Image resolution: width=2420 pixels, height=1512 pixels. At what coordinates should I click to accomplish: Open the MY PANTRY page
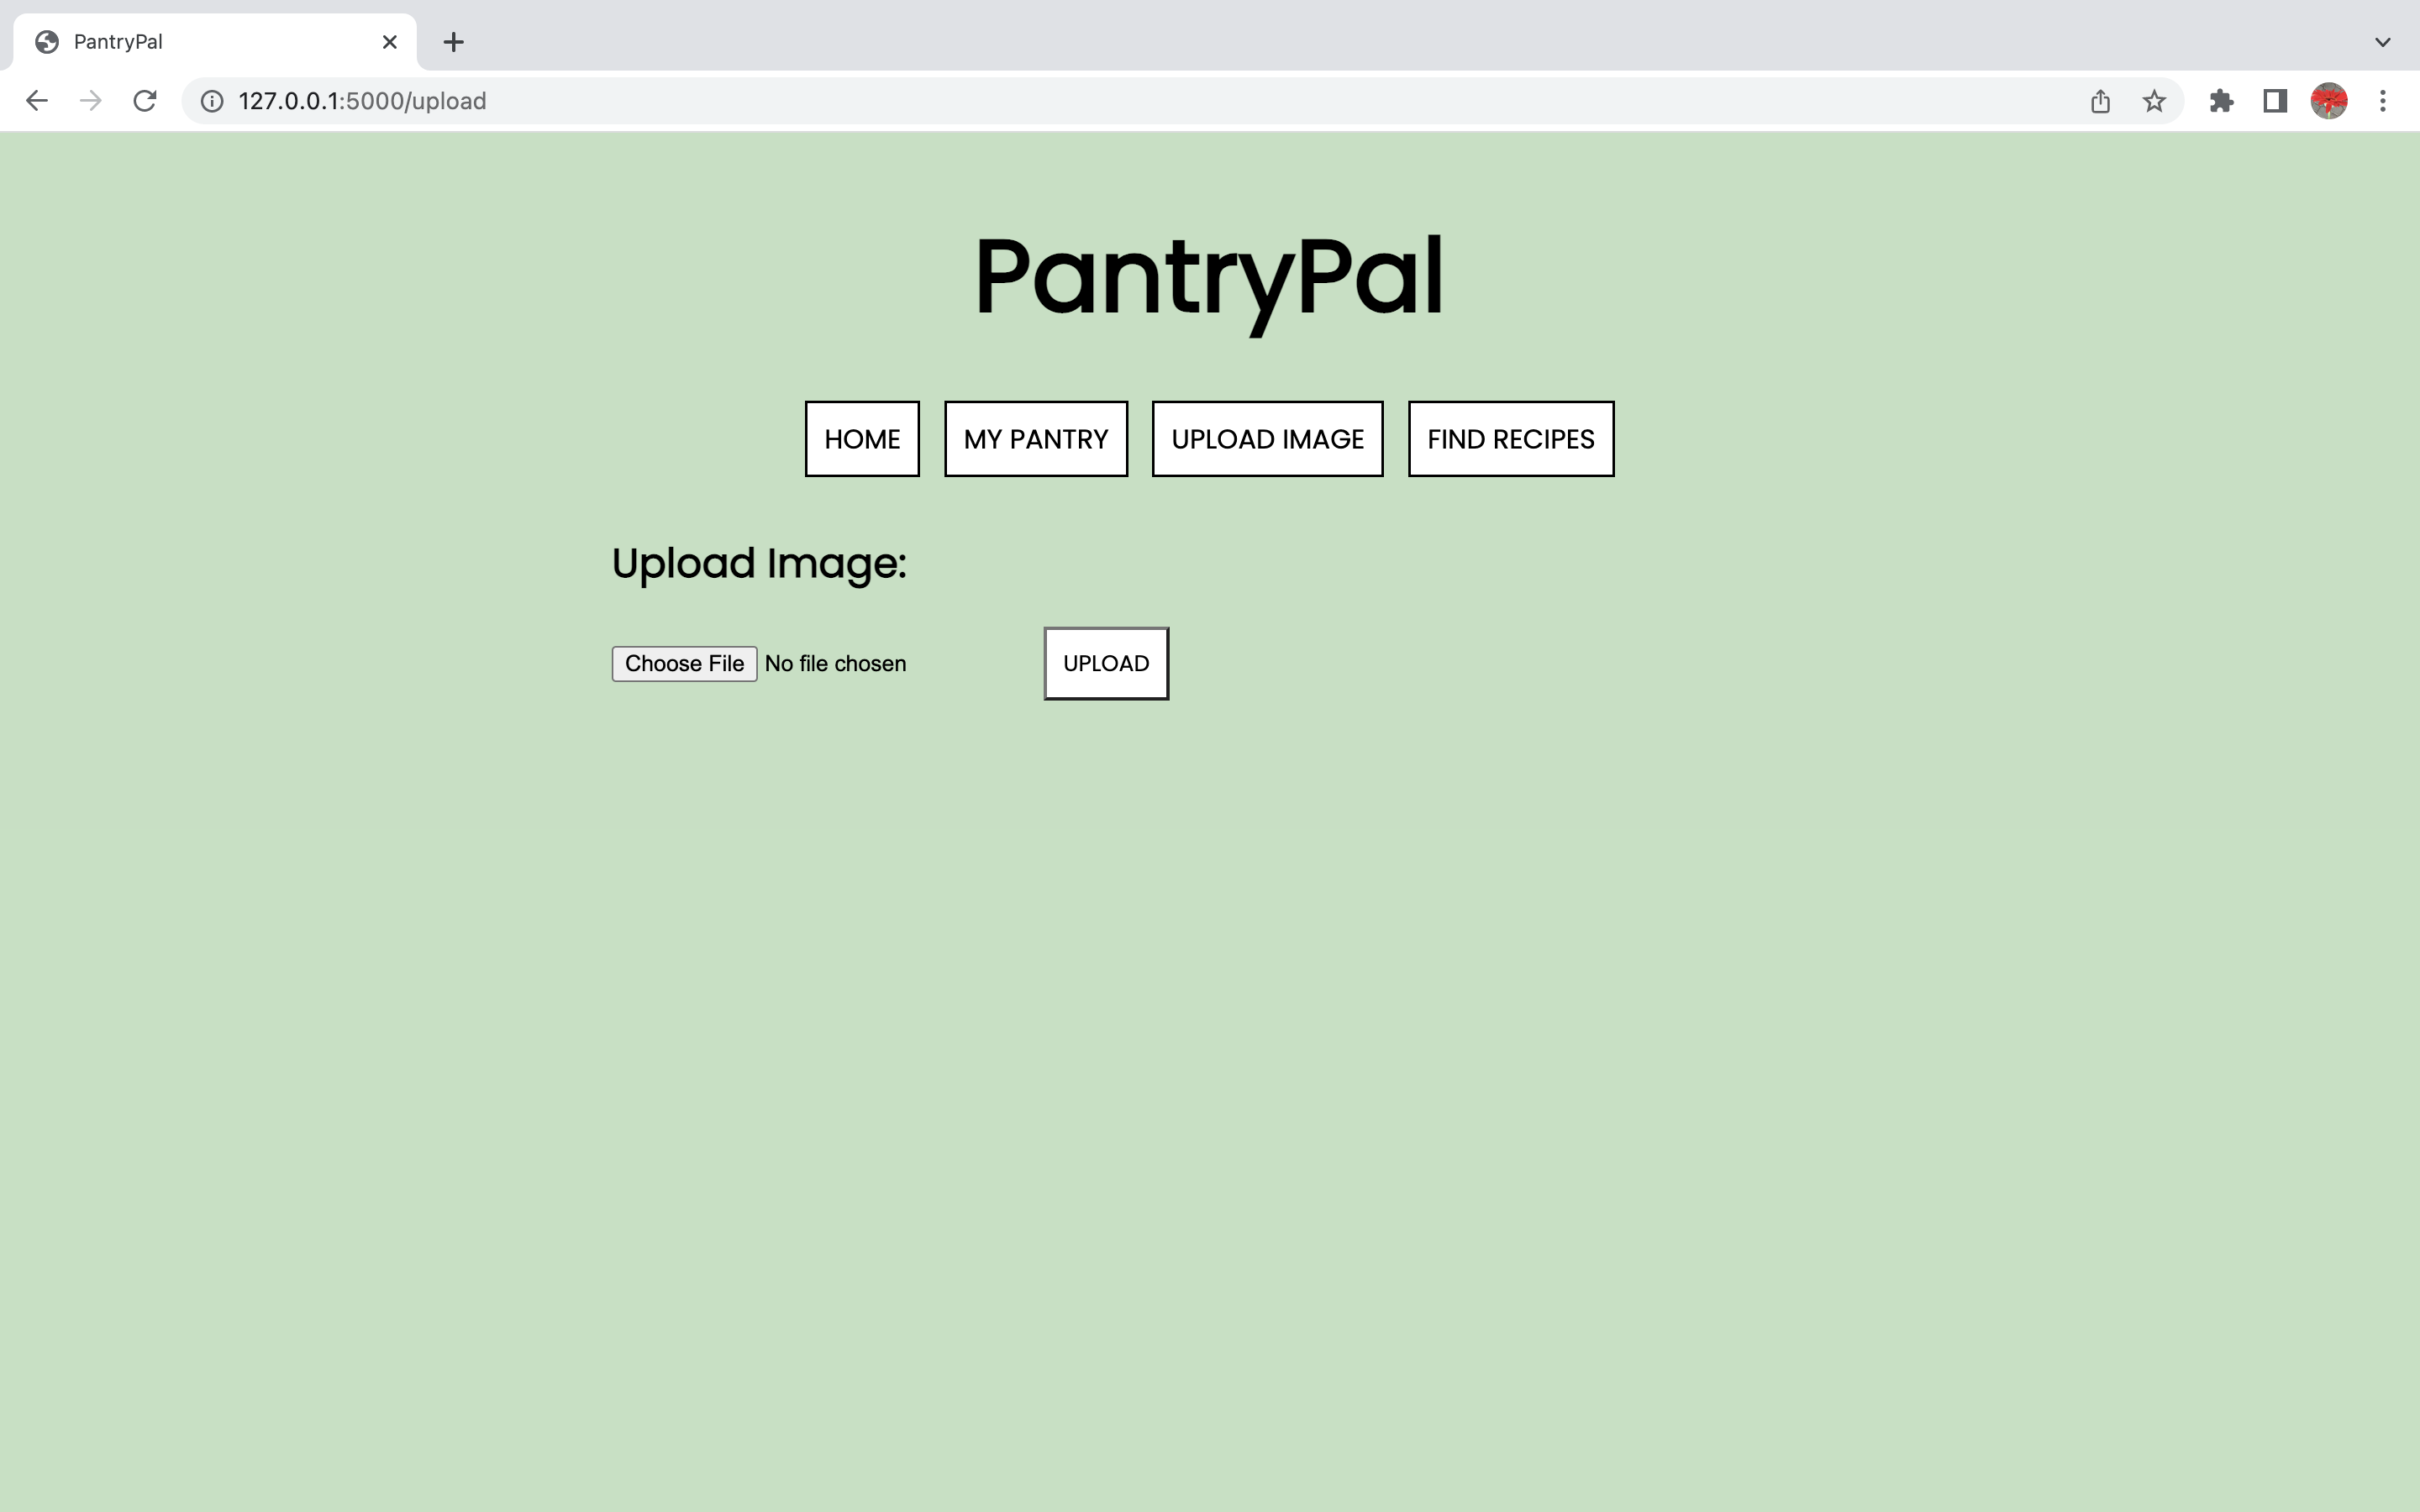click(x=1036, y=439)
